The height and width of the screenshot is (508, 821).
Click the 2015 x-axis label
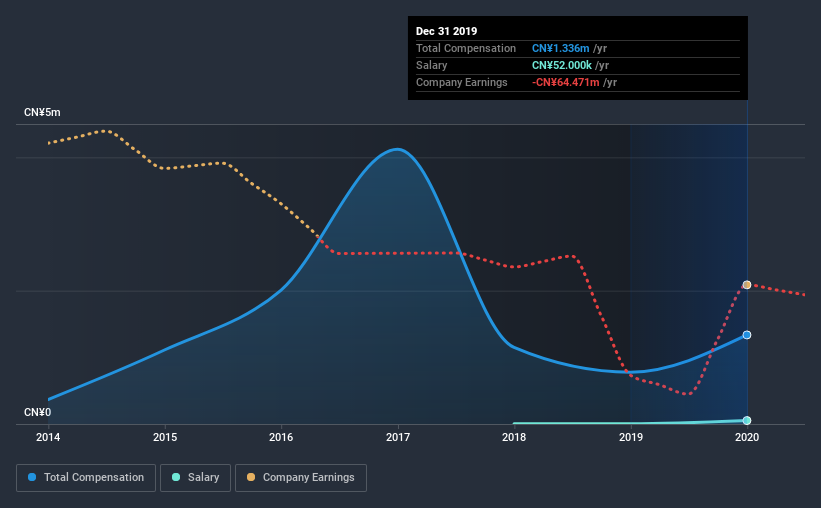click(165, 437)
